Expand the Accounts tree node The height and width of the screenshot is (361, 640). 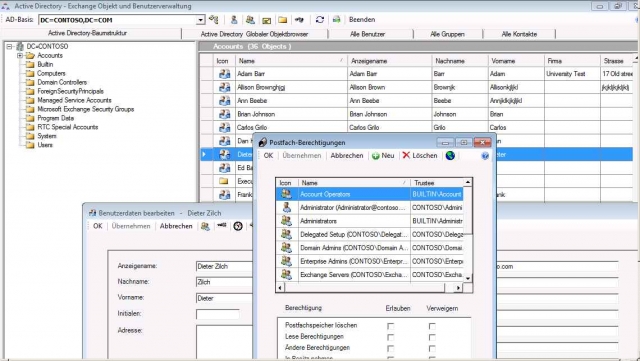[x=20, y=56]
